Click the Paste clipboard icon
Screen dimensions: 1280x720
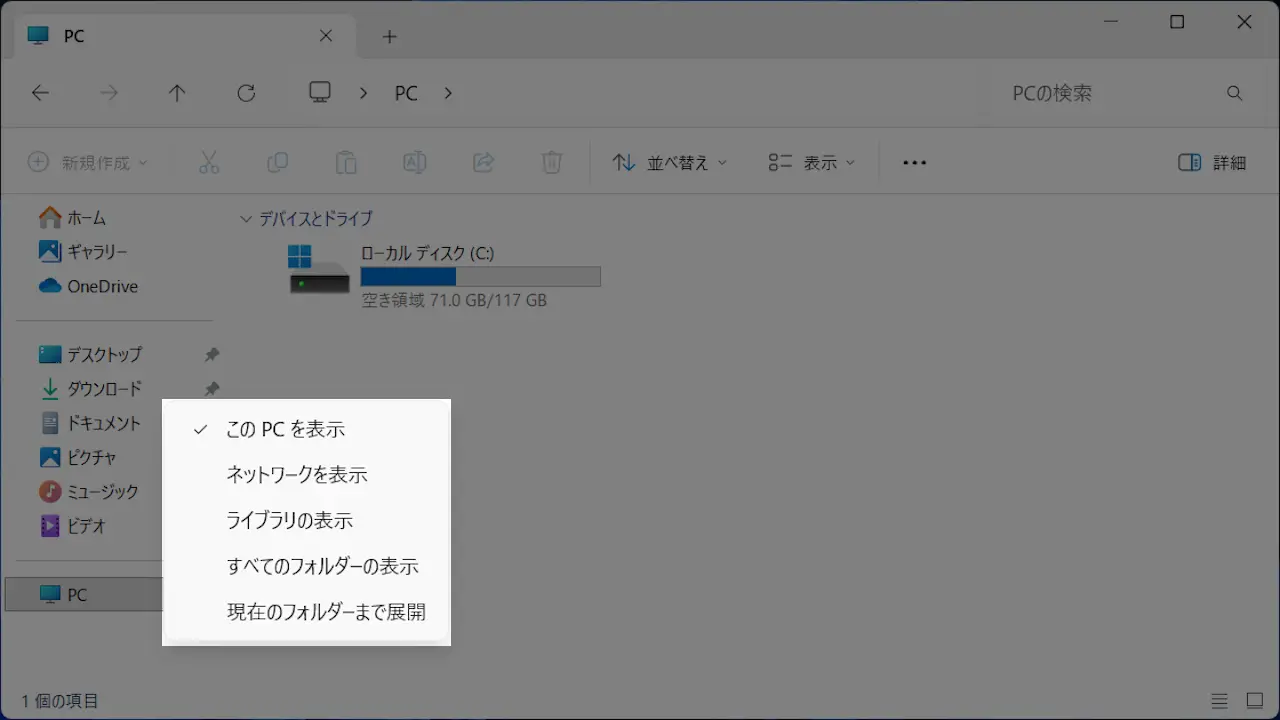346,163
